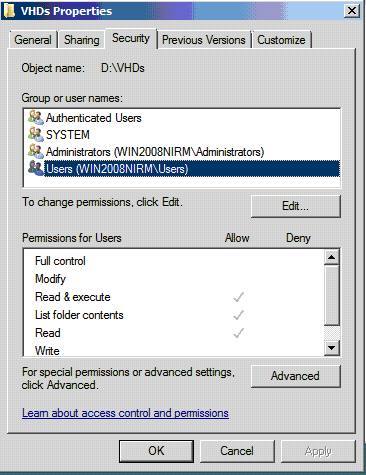Select Users (WIN2008NIRM\Users) entry
This screenshot has height=475, width=366.
tap(182, 168)
